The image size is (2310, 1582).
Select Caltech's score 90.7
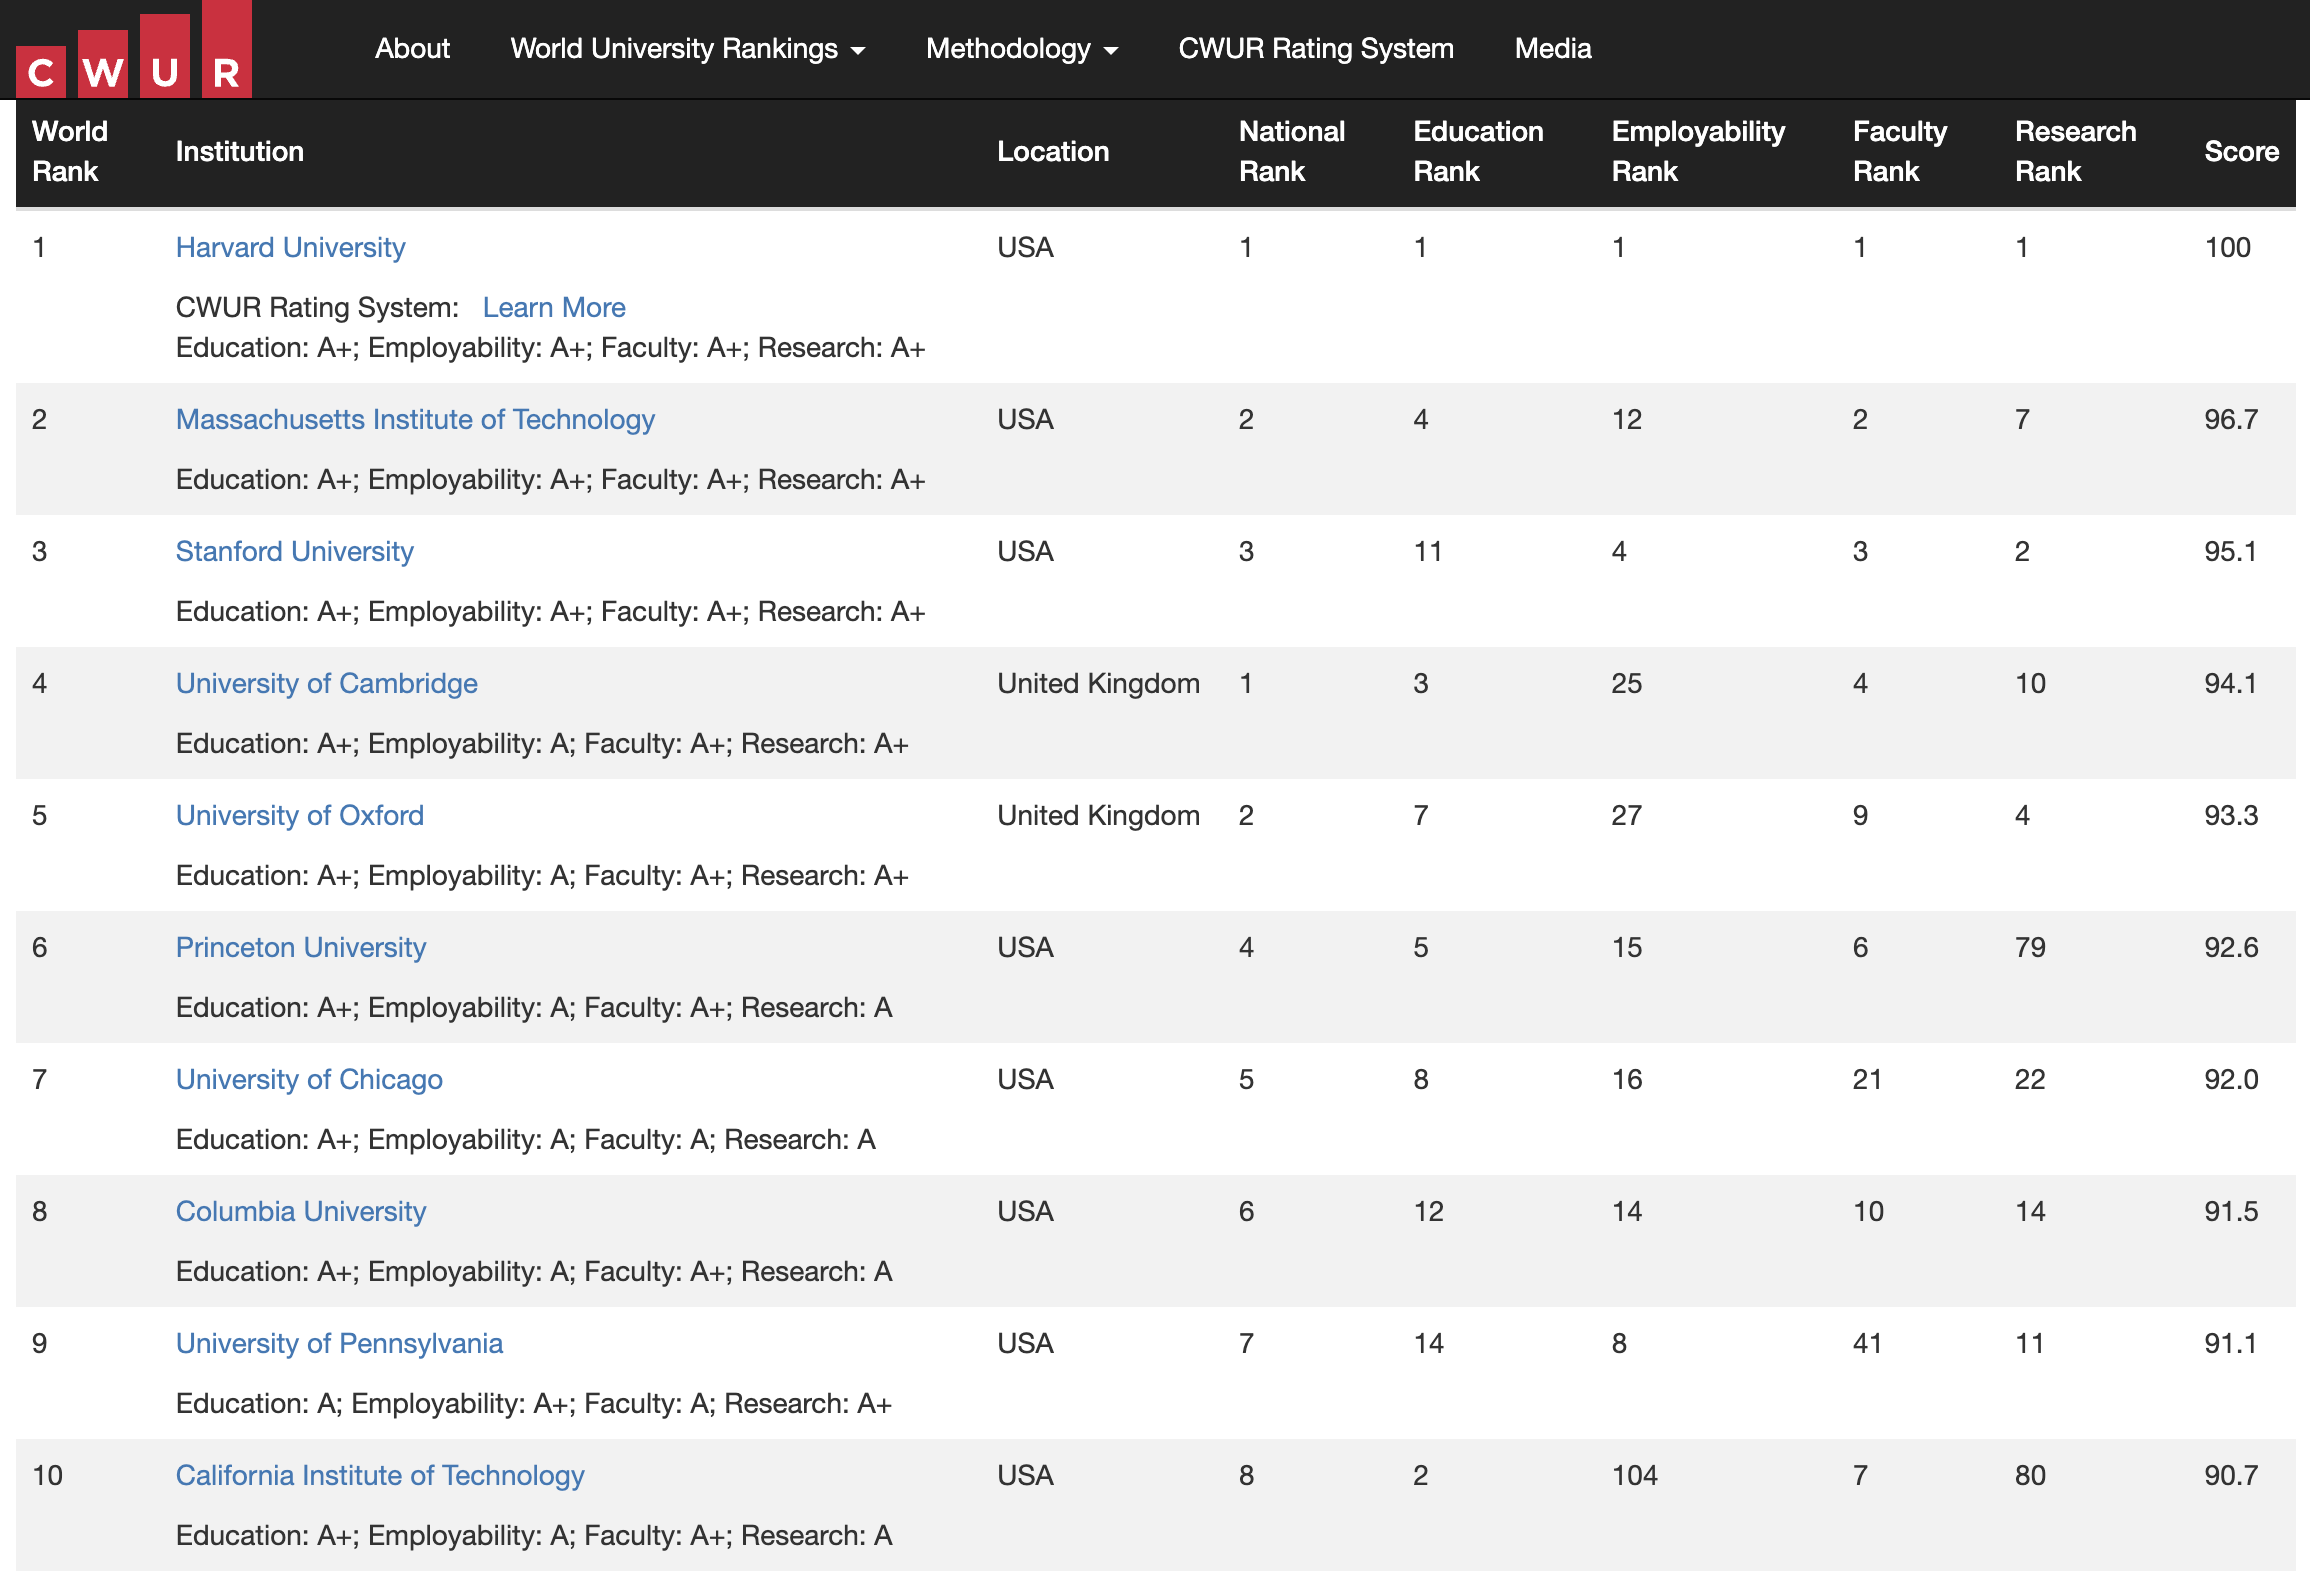[x=2231, y=1475]
